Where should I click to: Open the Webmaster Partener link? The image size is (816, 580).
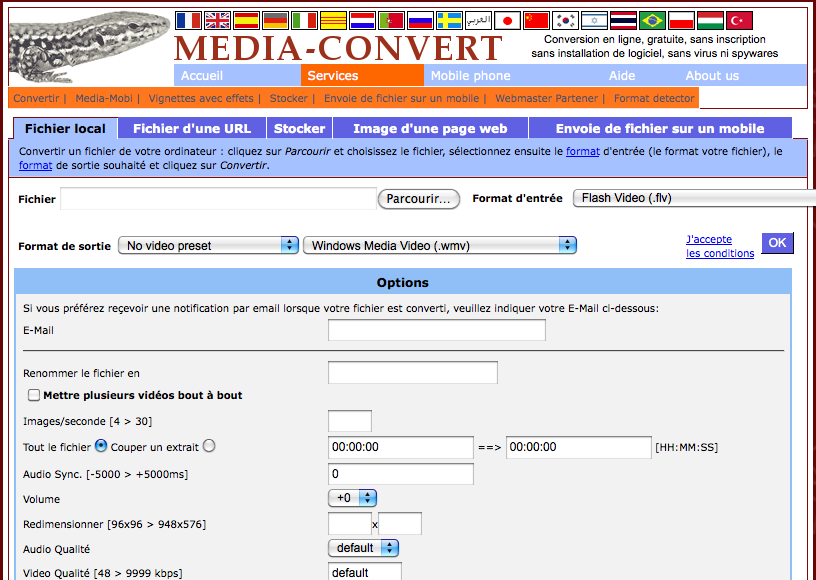(546, 98)
